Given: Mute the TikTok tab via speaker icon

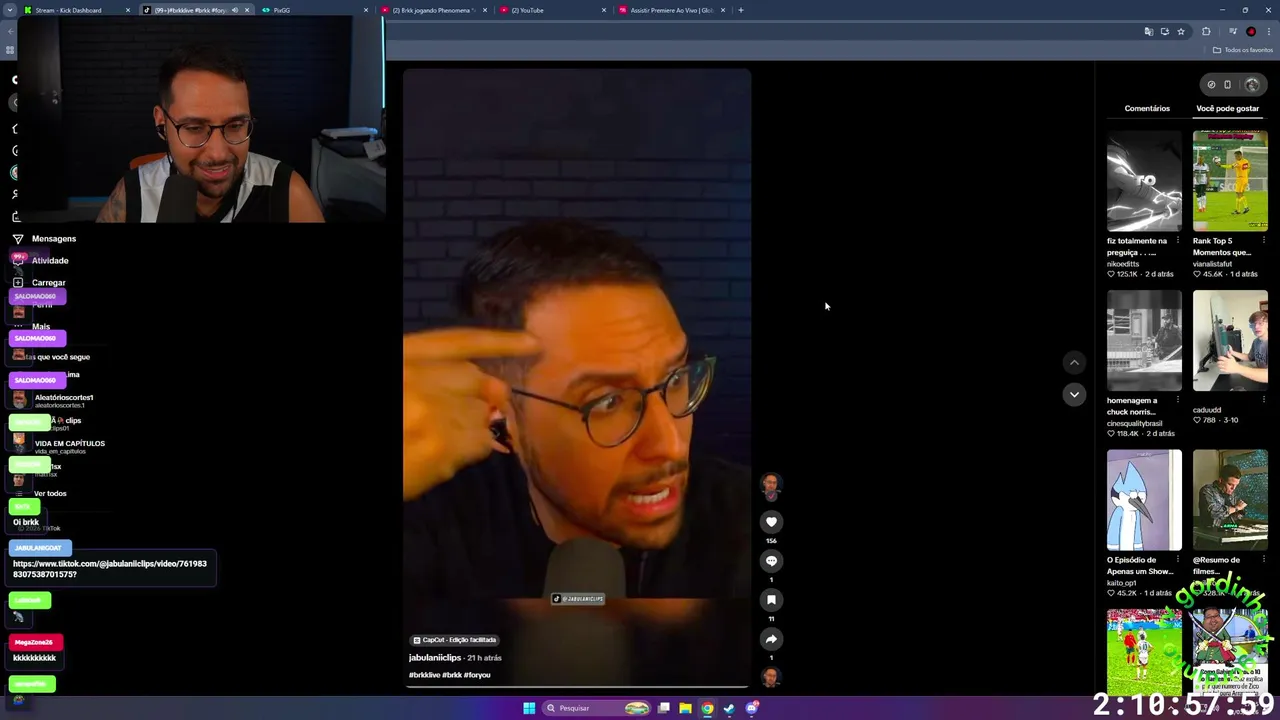Looking at the screenshot, I should tap(235, 10).
